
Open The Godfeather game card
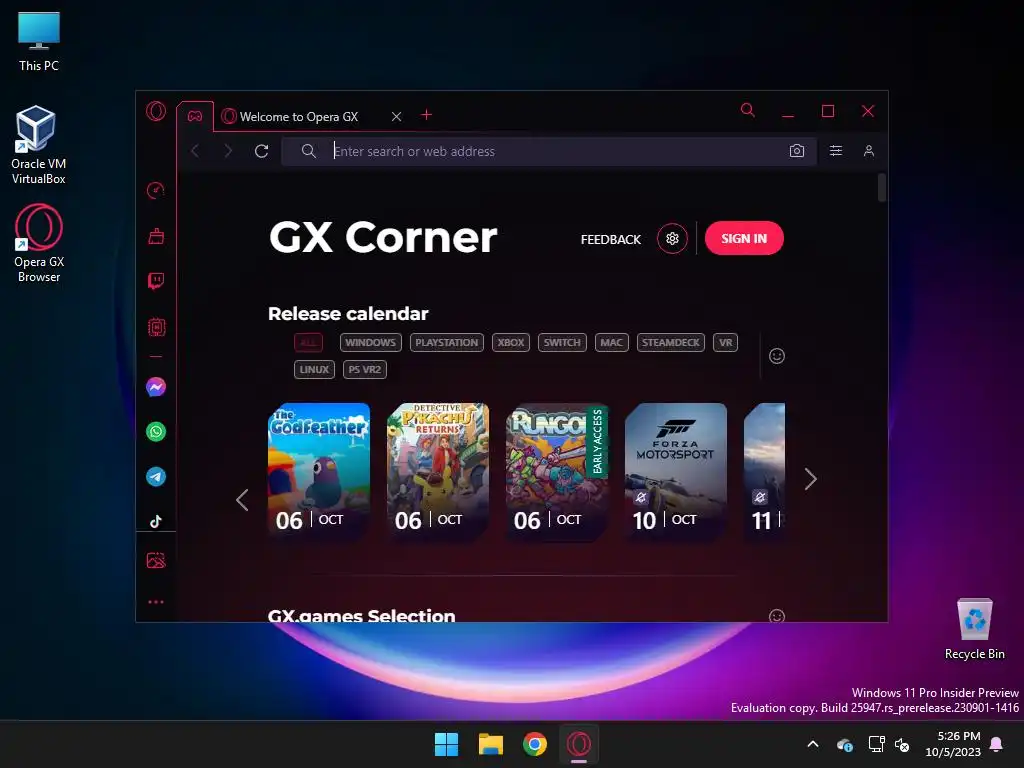click(x=319, y=472)
